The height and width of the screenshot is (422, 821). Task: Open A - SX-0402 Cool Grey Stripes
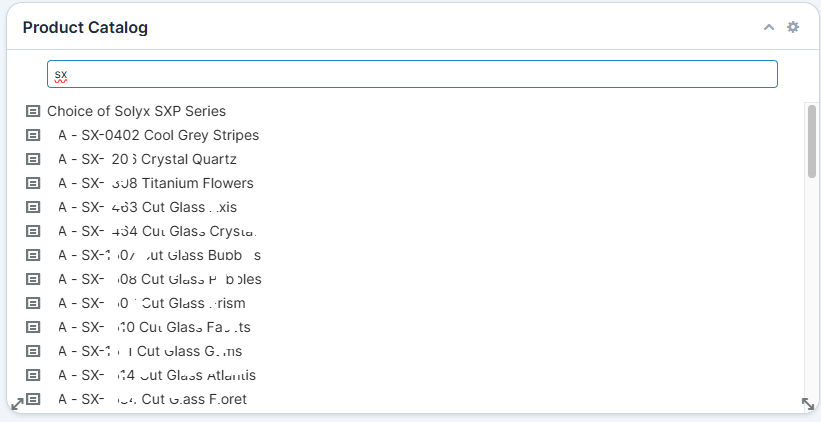(x=158, y=135)
